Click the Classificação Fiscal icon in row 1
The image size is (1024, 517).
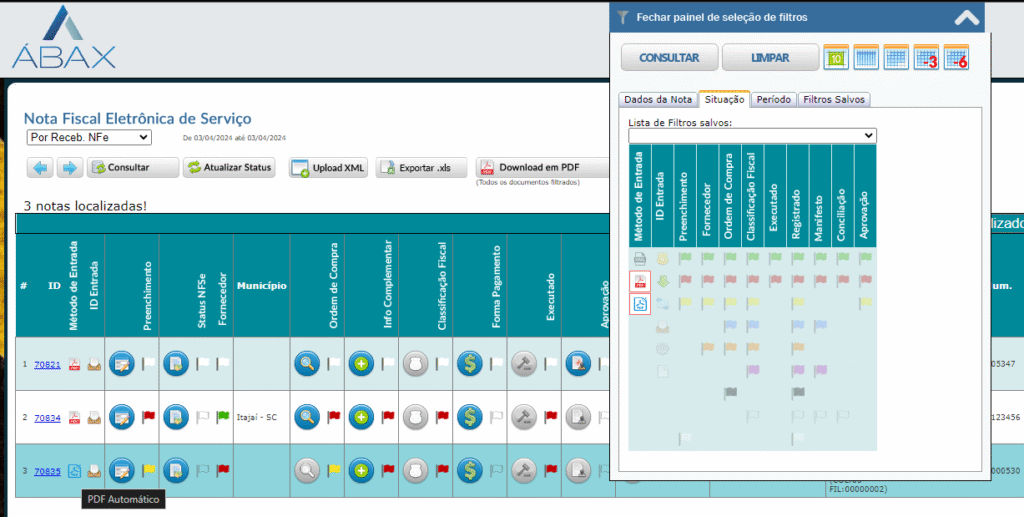coord(416,364)
